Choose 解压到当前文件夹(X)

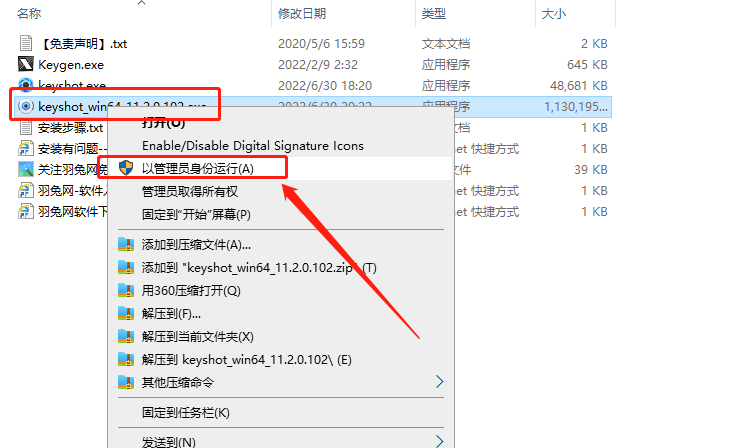point(198,337)
